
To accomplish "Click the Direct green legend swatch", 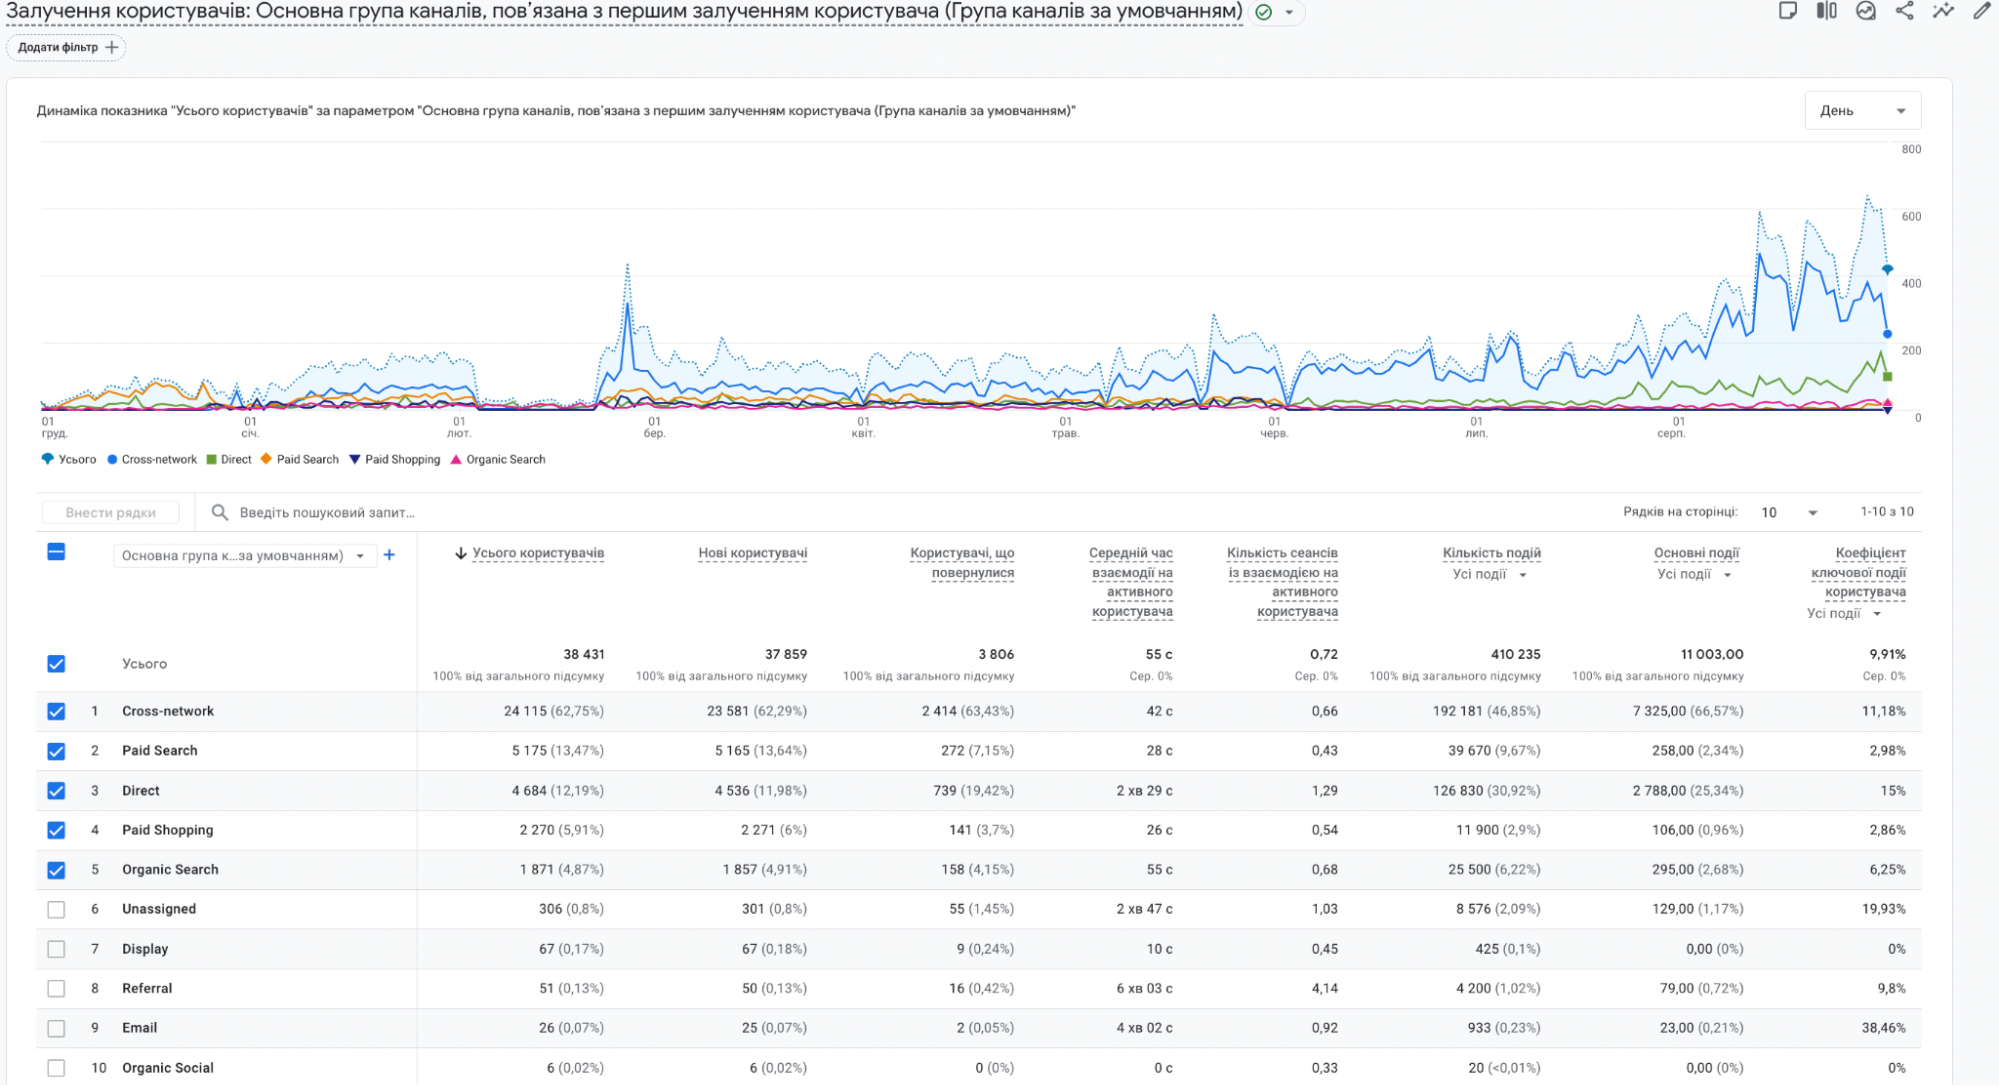I will click(x=212, y=459).
